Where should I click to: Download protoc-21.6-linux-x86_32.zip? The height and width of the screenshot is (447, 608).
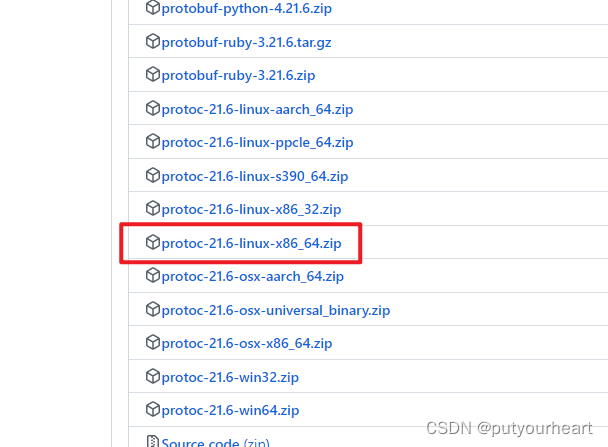coord(251,209)
